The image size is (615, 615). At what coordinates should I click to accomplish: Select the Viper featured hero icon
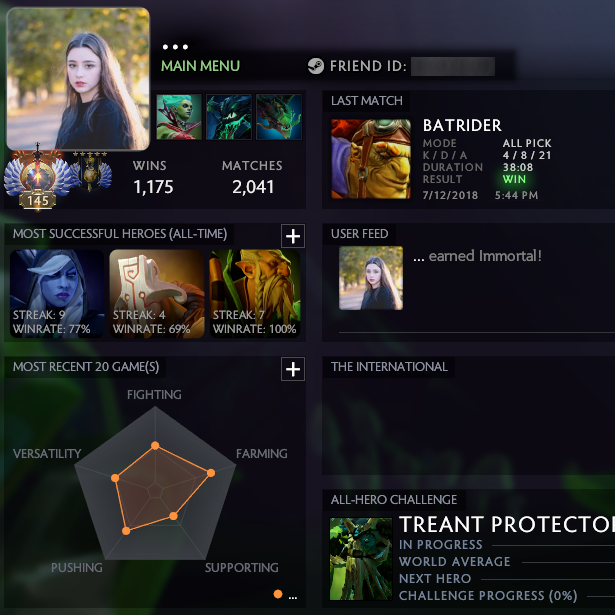tap(279, 117)
